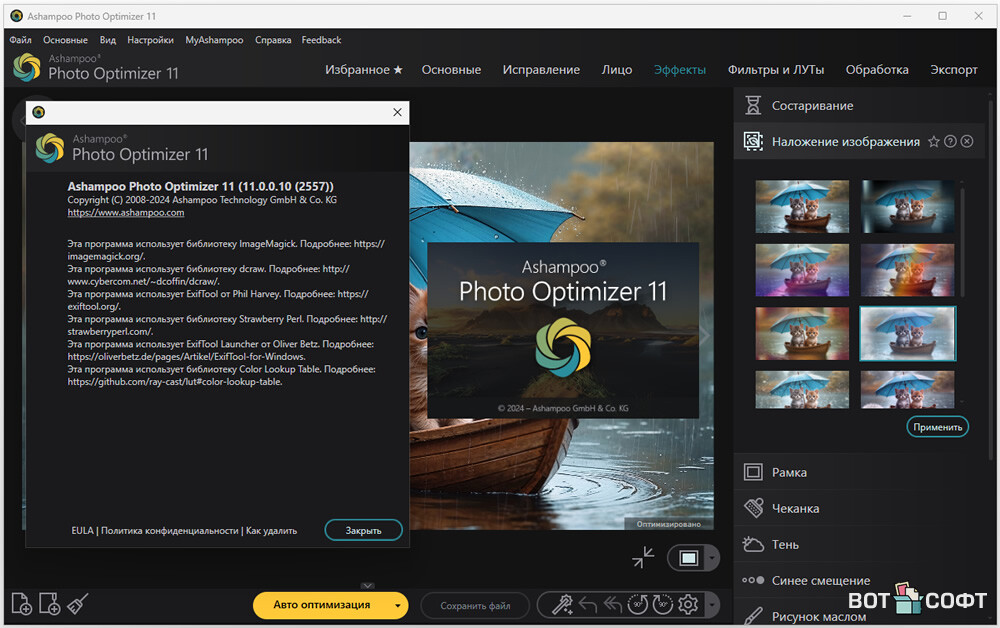Open the view mode dropdown arrow

(712, 559)
